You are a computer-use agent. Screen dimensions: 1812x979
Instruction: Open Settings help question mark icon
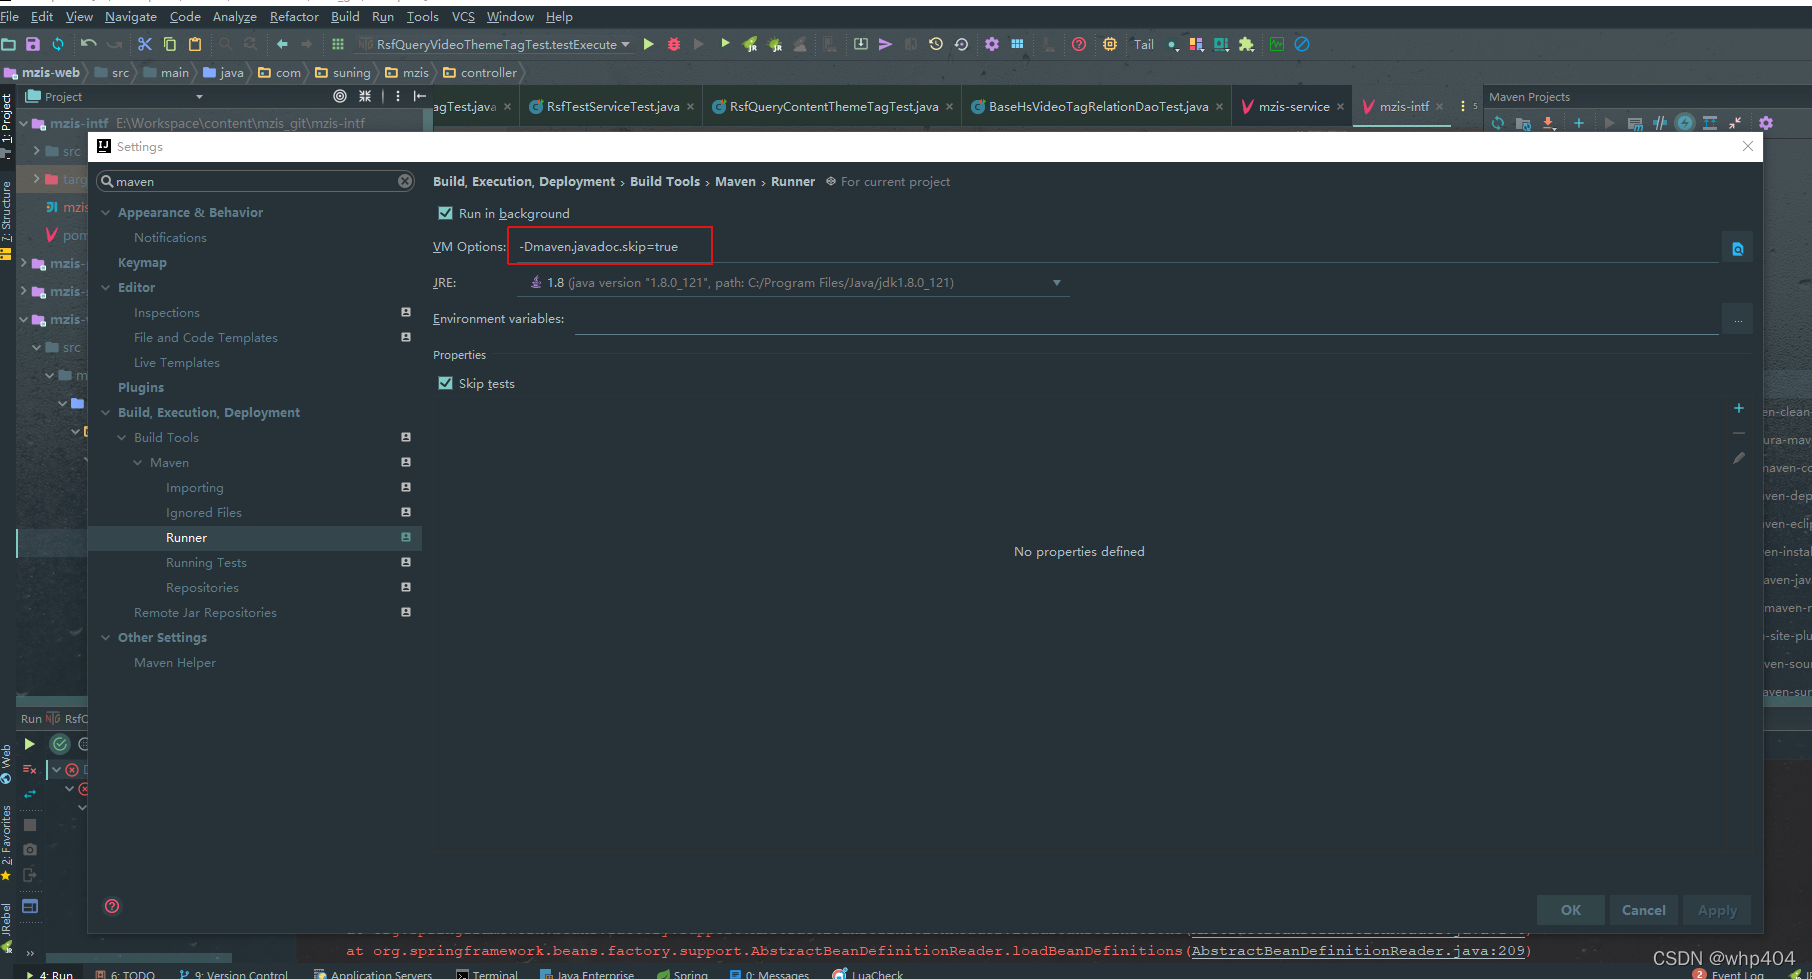coord(112,906)
